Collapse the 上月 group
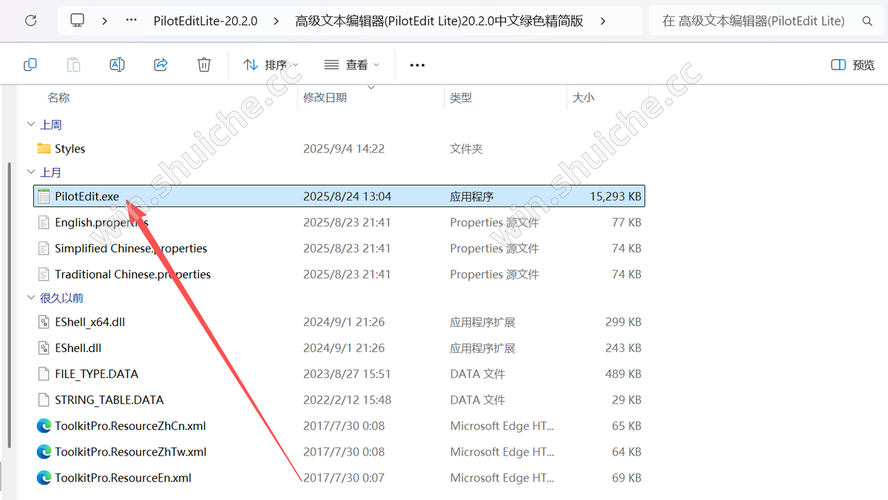The height and width of the screenshot is (500, 888). (31, 172)
